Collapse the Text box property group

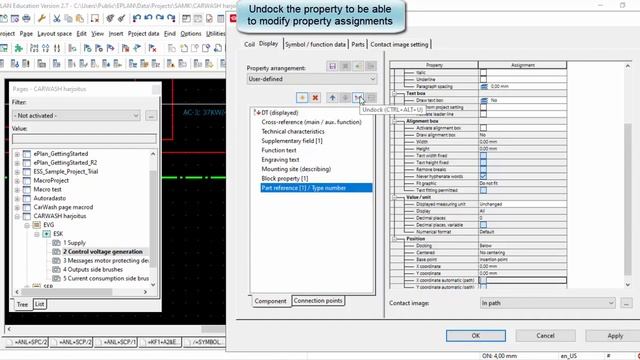click(x=395, y=93)
